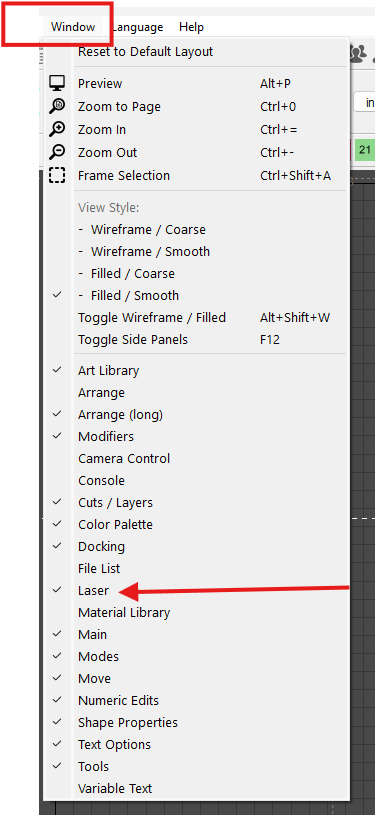Image resolution: width=375 pixels, height=815 pixels.
Task: Disable the Cuts / Layers panel
Action: click(197, 503)
